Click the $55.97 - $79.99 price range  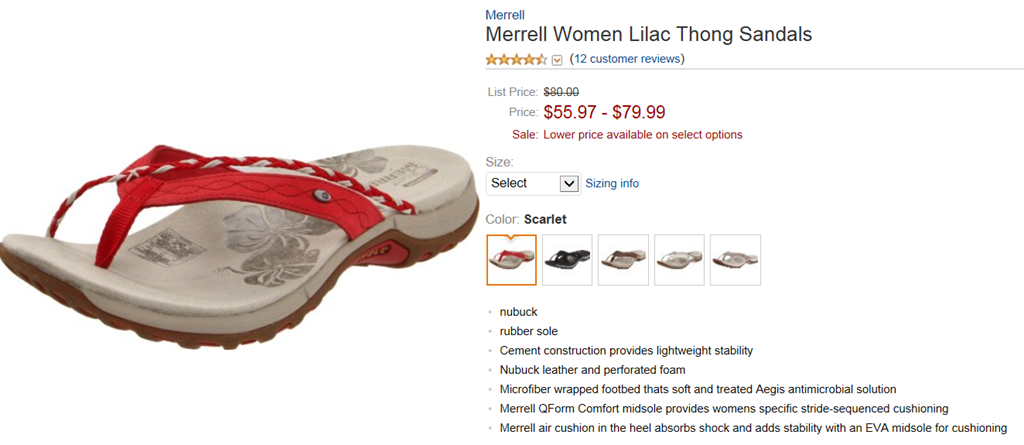[604, 112]
